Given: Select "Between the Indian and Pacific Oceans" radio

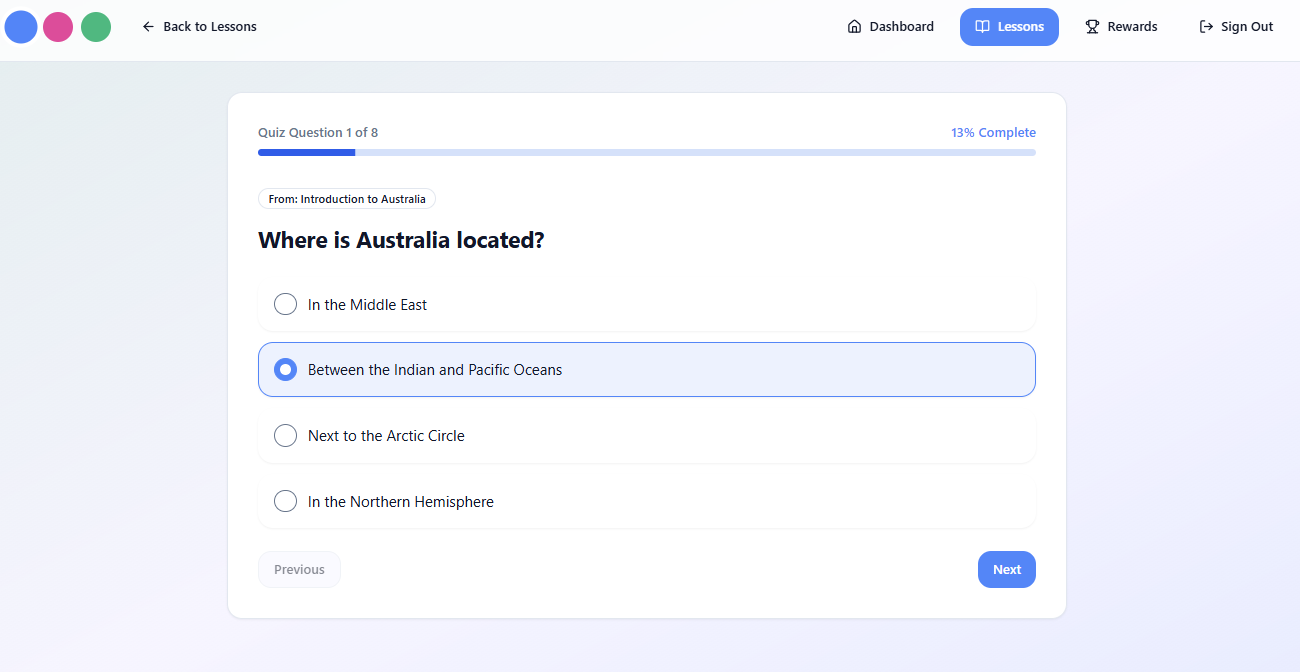Looking at the screenshot, I should point(285,370).
